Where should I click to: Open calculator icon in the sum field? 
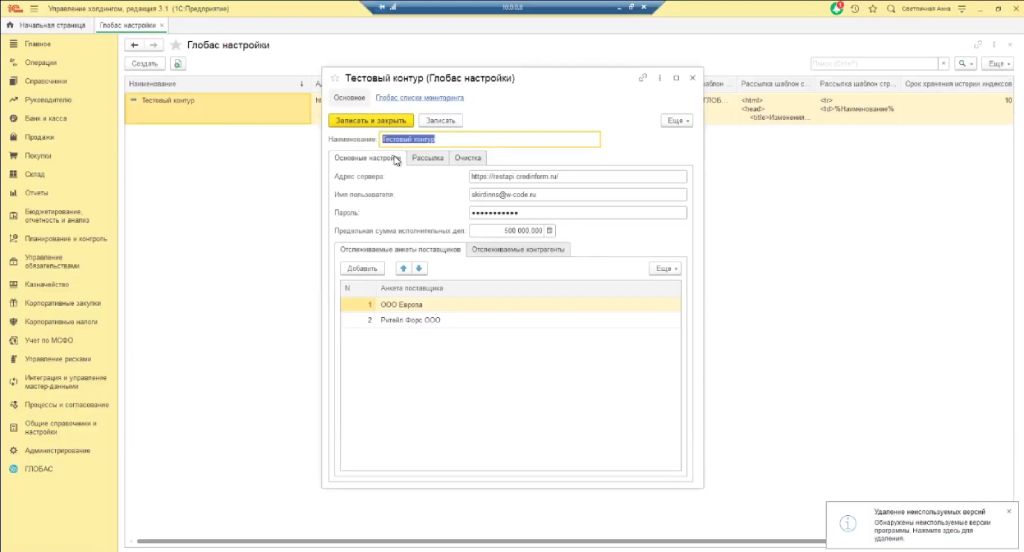click(x=549, y=230)
